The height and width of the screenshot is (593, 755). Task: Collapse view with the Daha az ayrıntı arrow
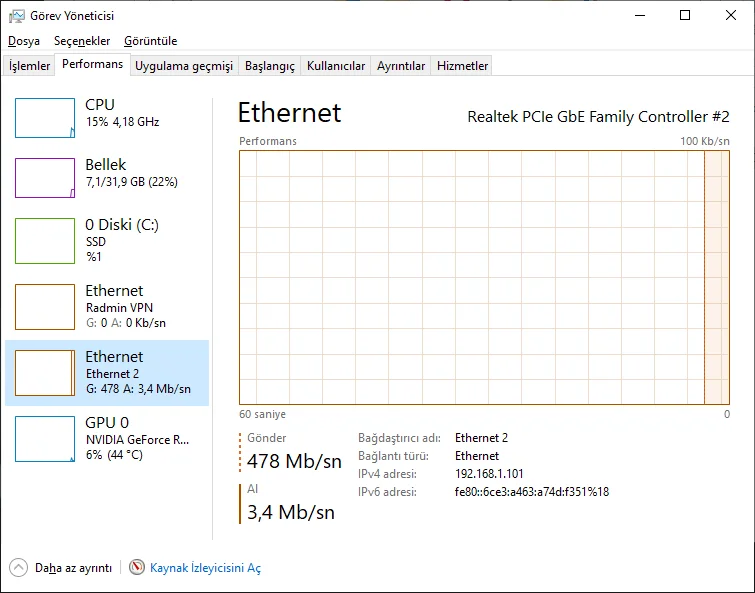[19, 567]
